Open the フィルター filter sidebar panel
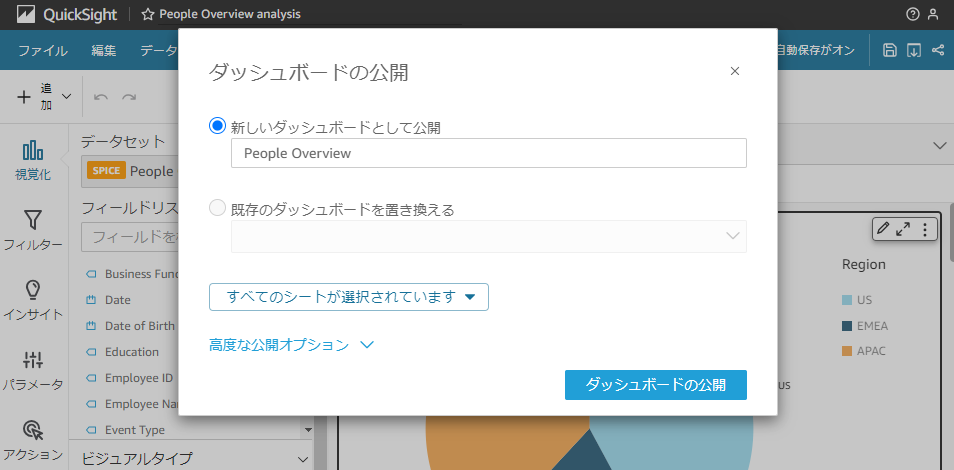This screenshot has width=954, height=470. (33, 231)
